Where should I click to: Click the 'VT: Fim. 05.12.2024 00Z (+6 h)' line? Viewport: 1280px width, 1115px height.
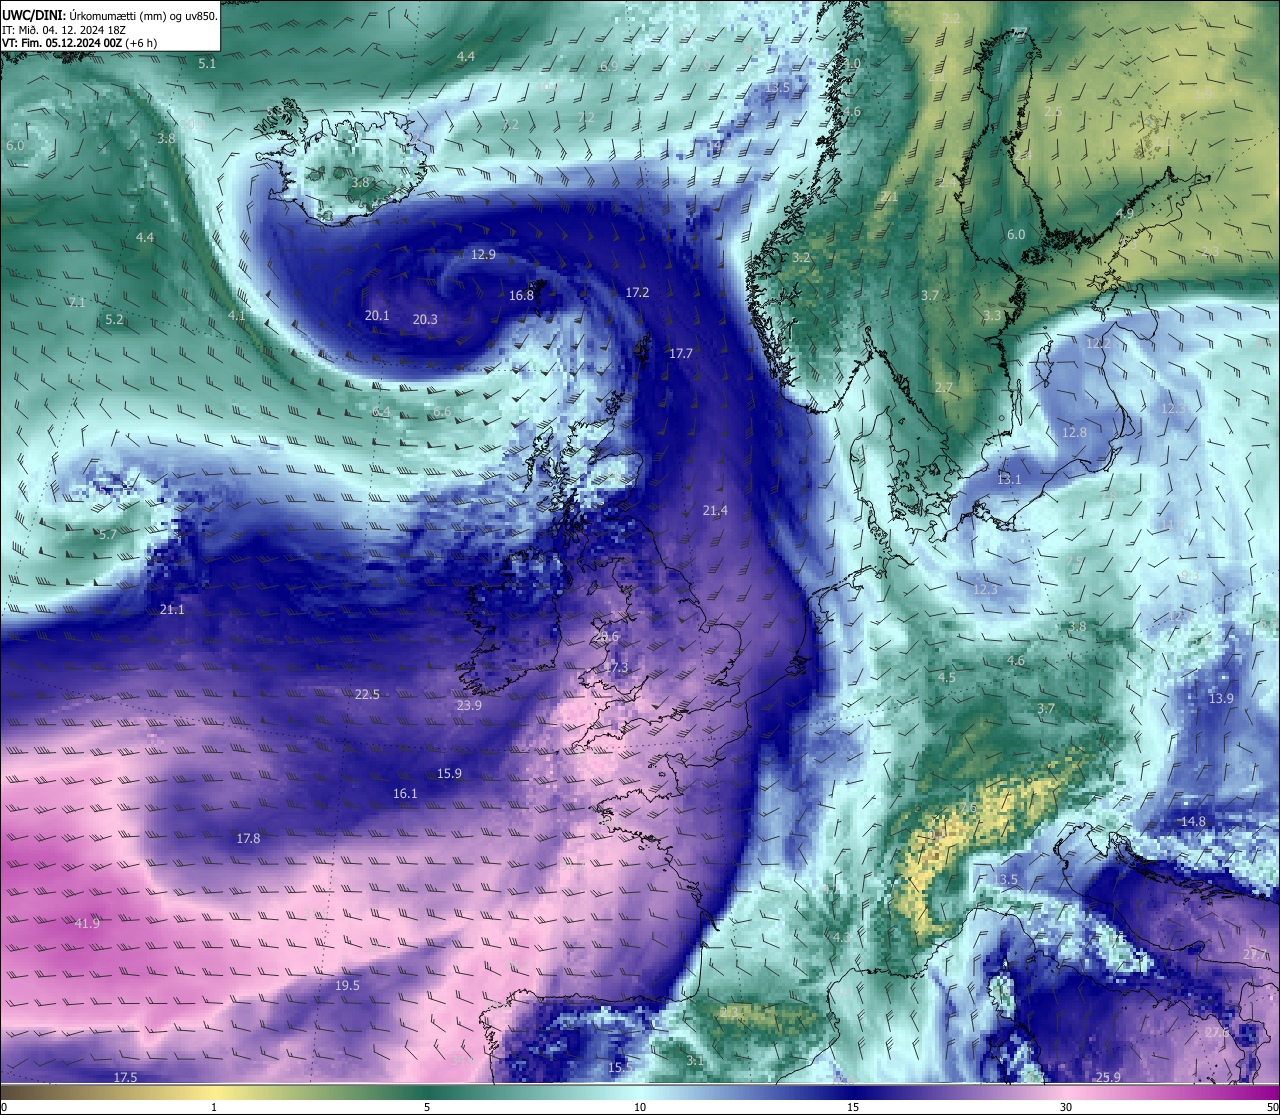[82, 43]
